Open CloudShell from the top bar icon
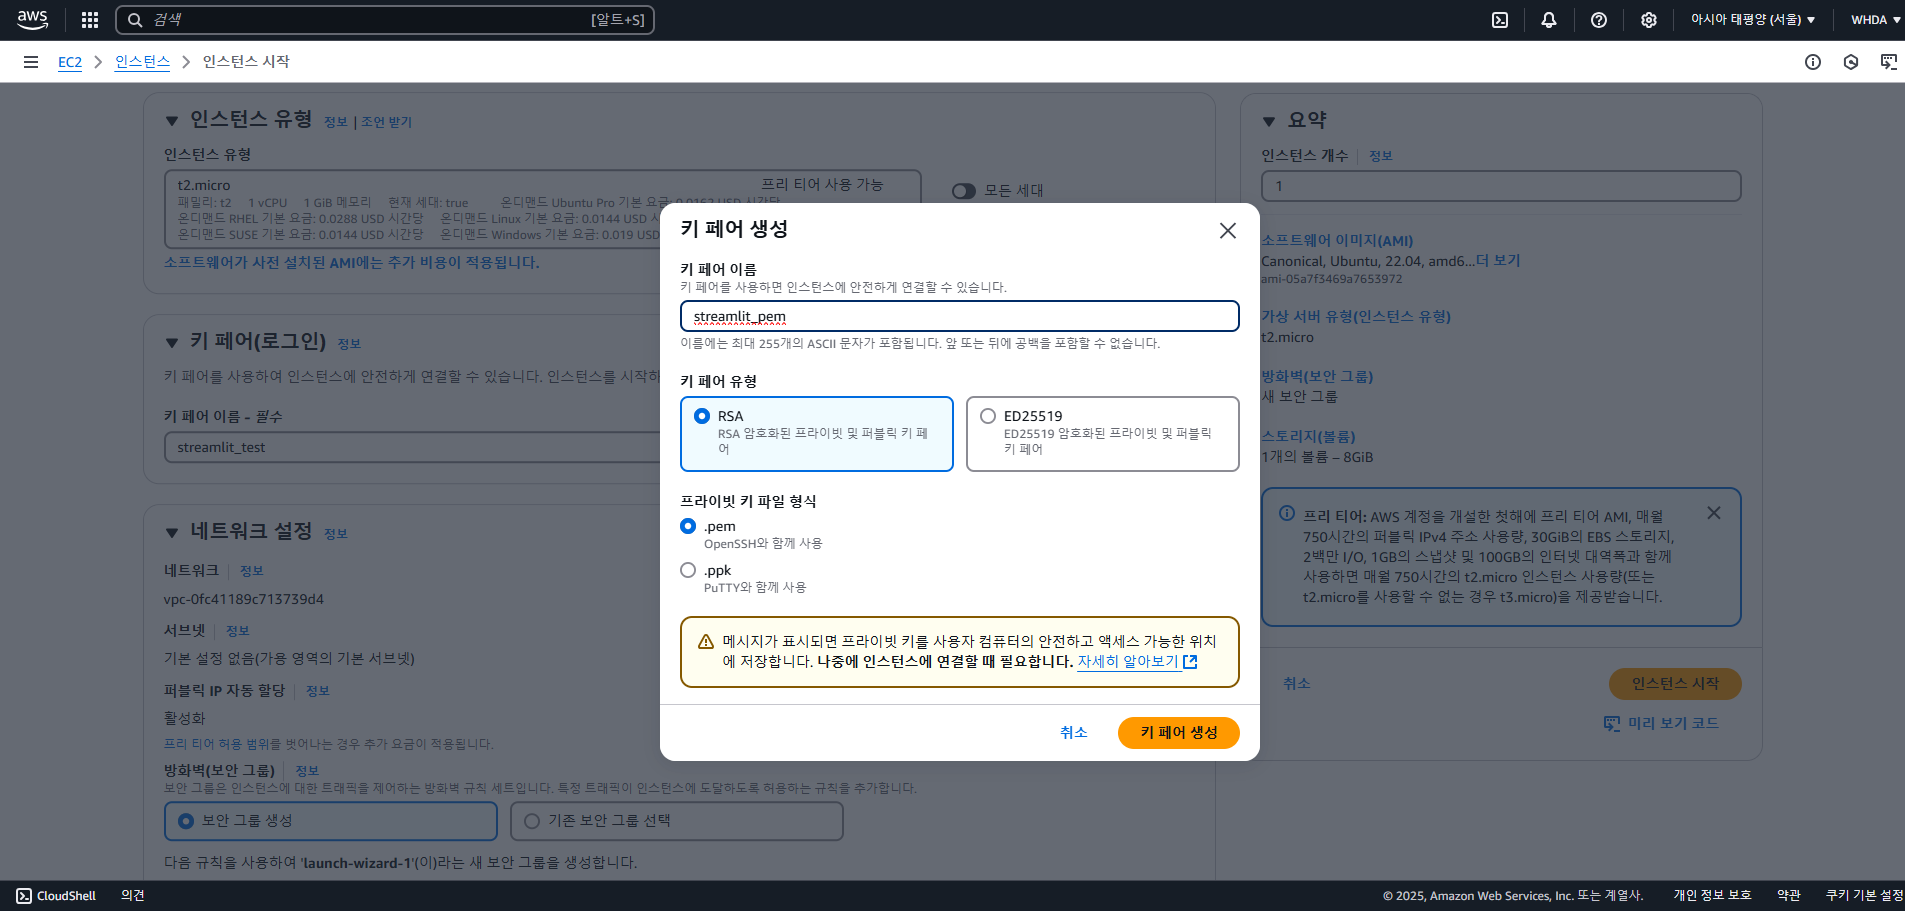 pyautogui.click(x=1500, y=20)
